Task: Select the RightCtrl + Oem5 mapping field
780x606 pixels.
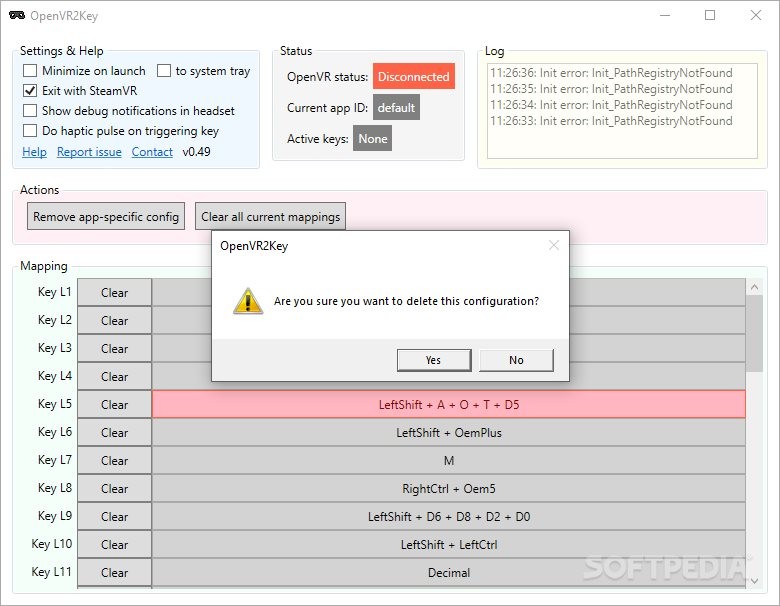Action: 449,488
